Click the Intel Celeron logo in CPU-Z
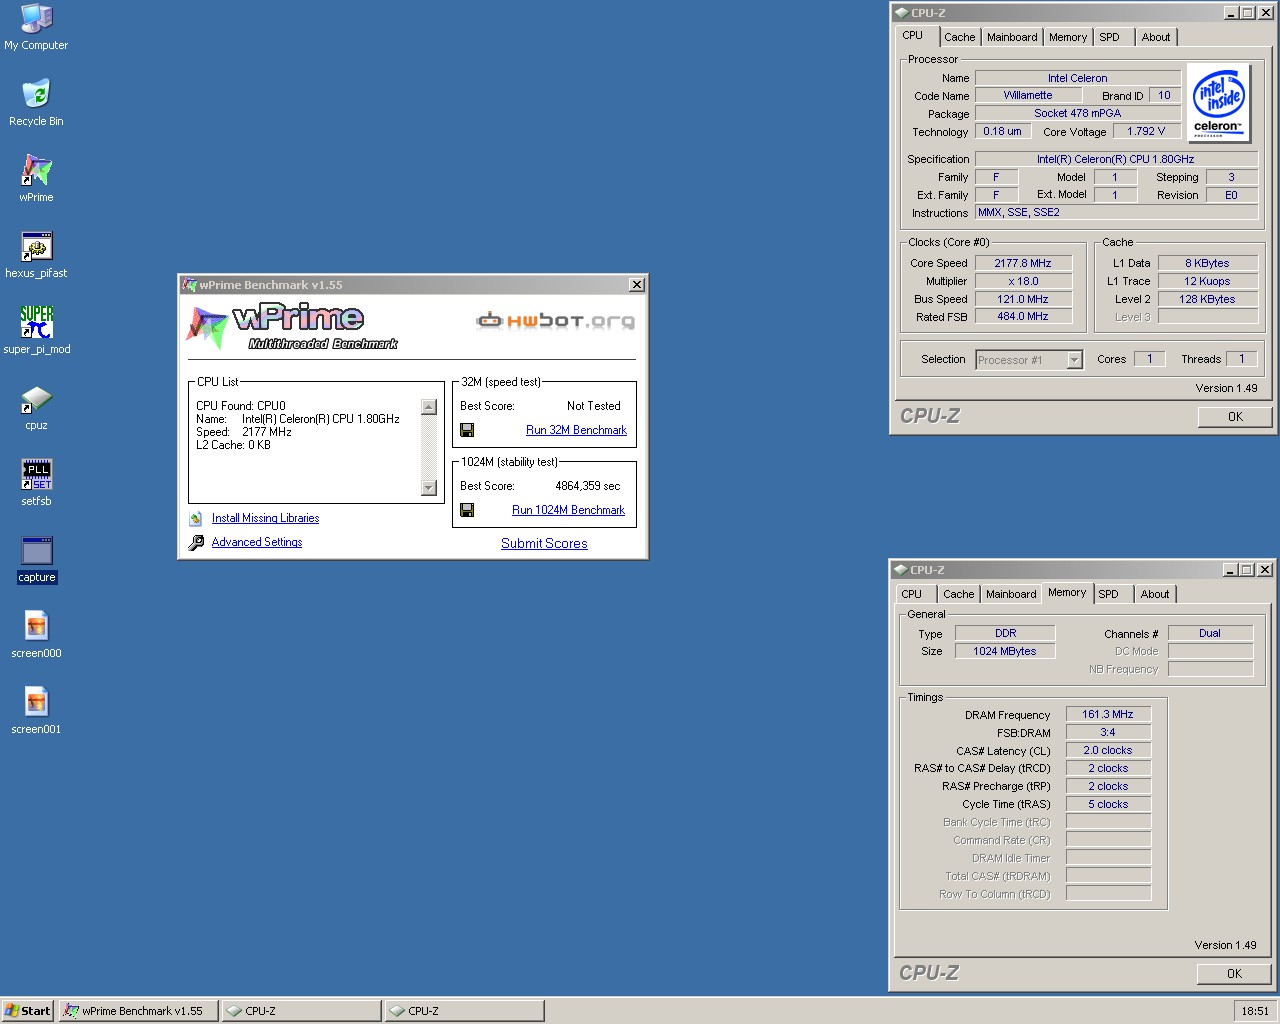 tap(1218, 101)
